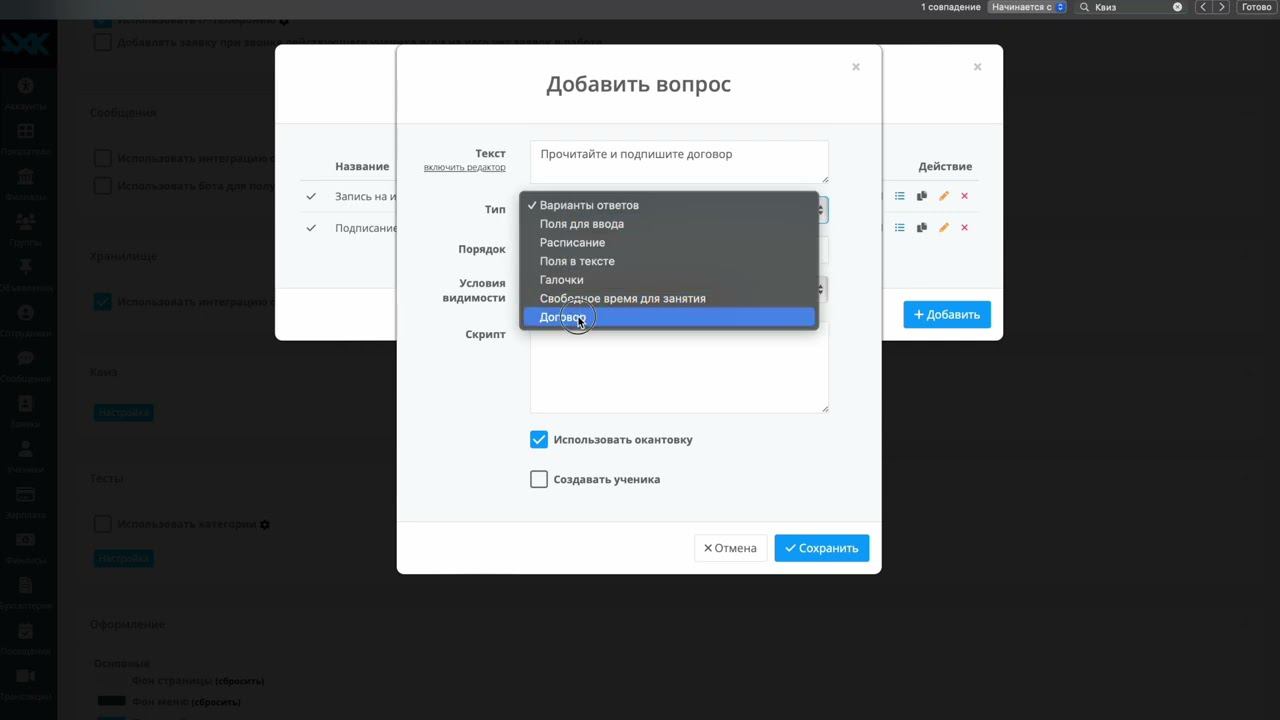Open the Фон меню color swatch

coord(111,702)
